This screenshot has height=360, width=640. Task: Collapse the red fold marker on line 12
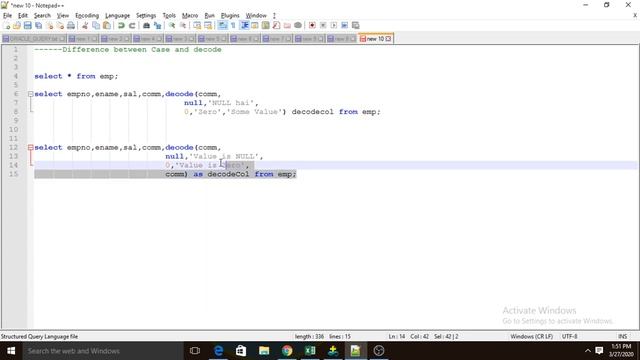[31, 147]
